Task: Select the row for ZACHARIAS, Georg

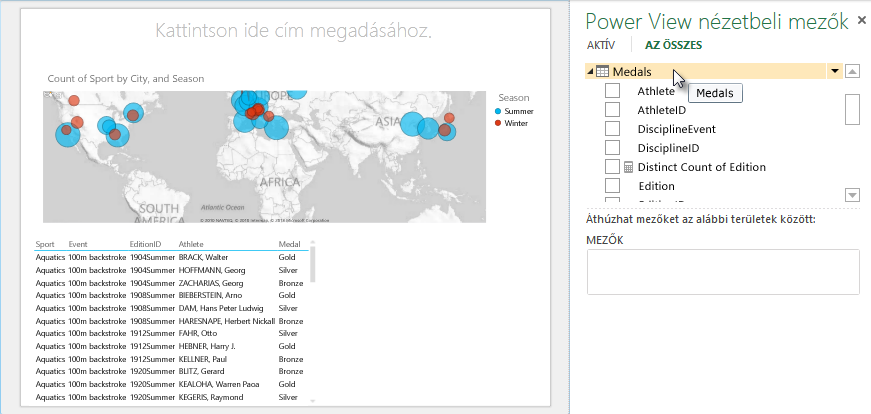Action: 169,283
